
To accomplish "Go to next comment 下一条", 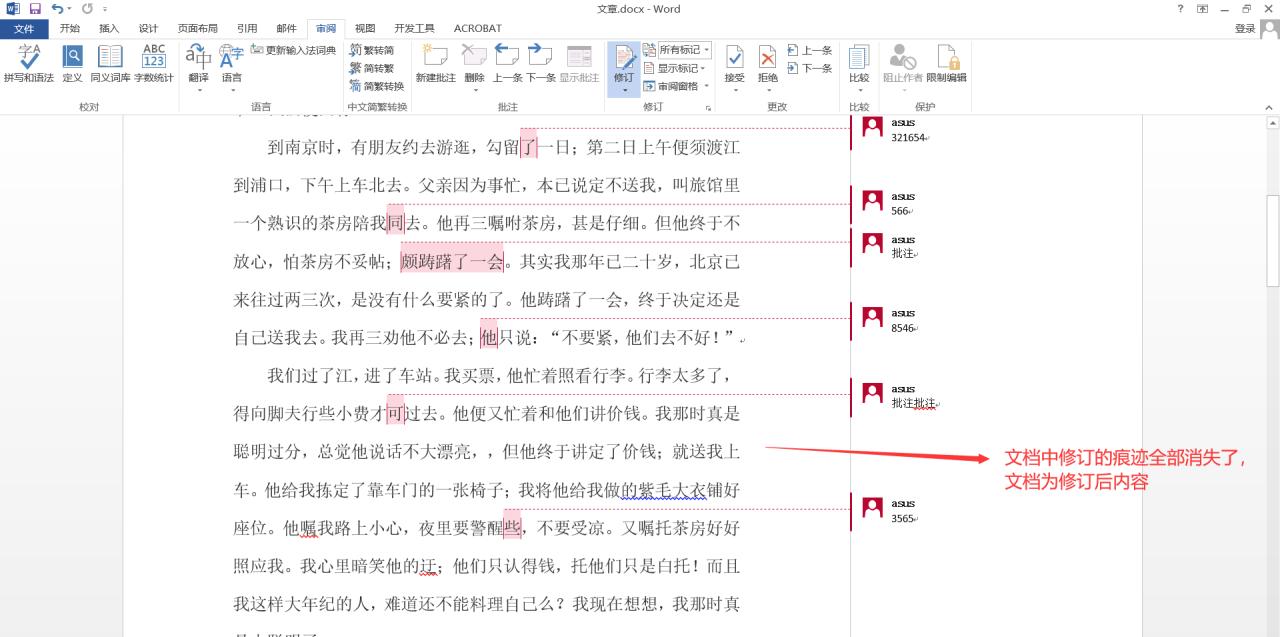I will pyautogui.click(x=541, y=64).
